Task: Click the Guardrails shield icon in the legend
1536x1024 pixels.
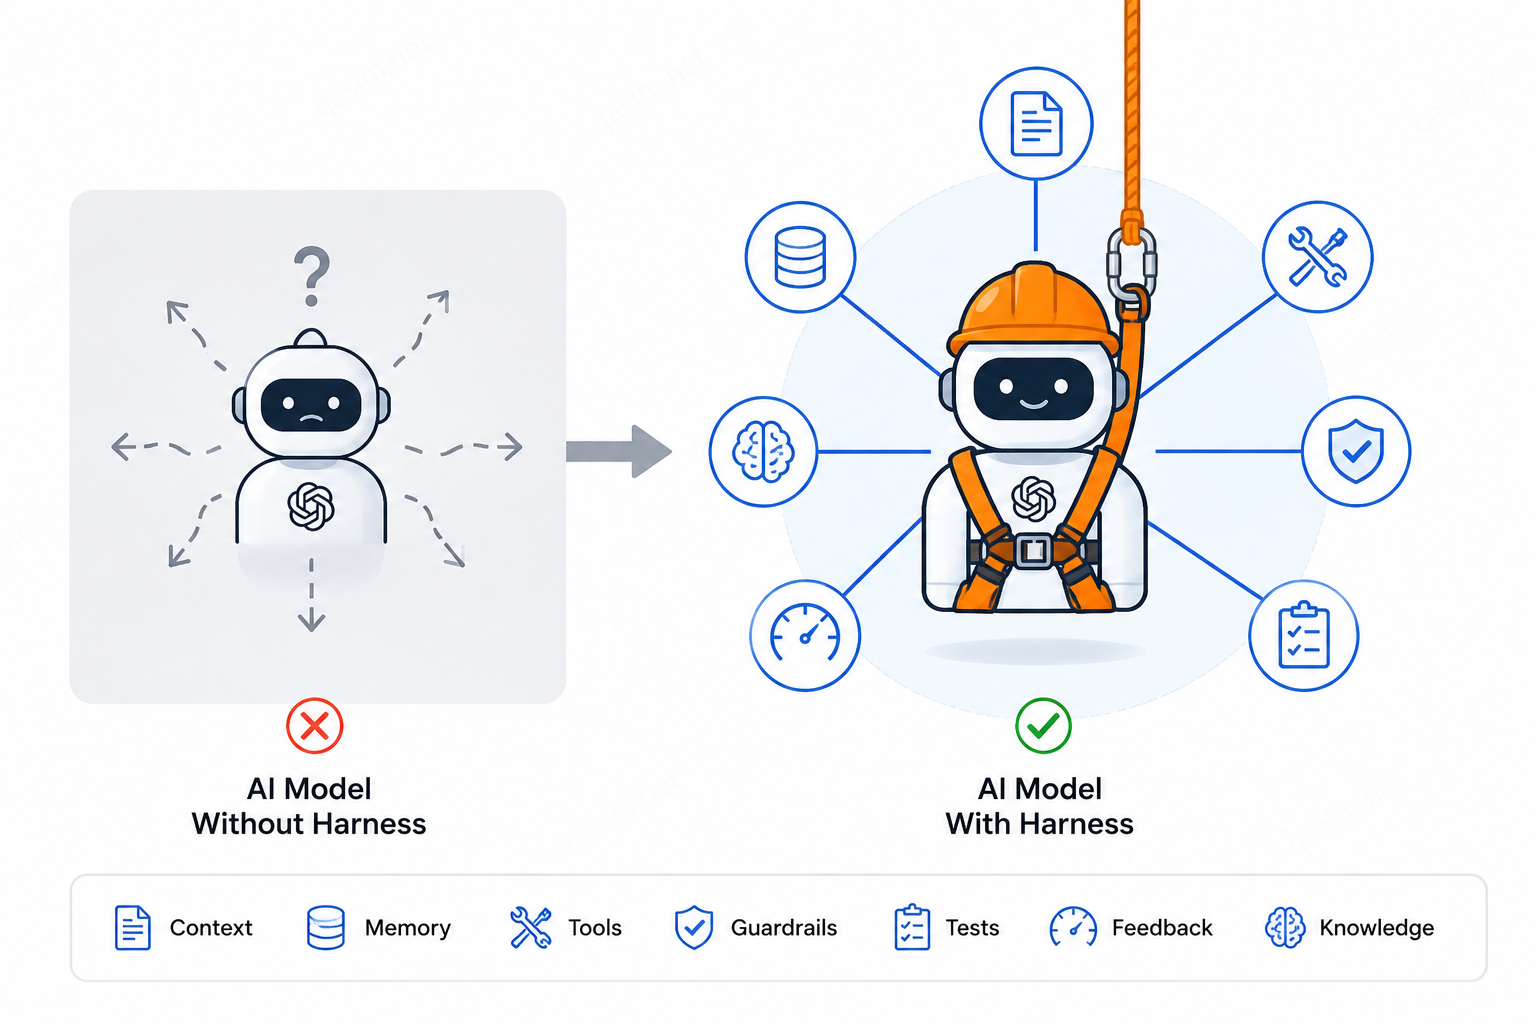Action: [693, 928]
